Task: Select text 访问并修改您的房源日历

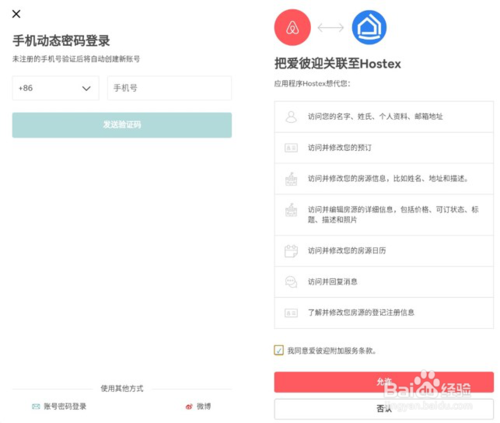Action: 347,251
